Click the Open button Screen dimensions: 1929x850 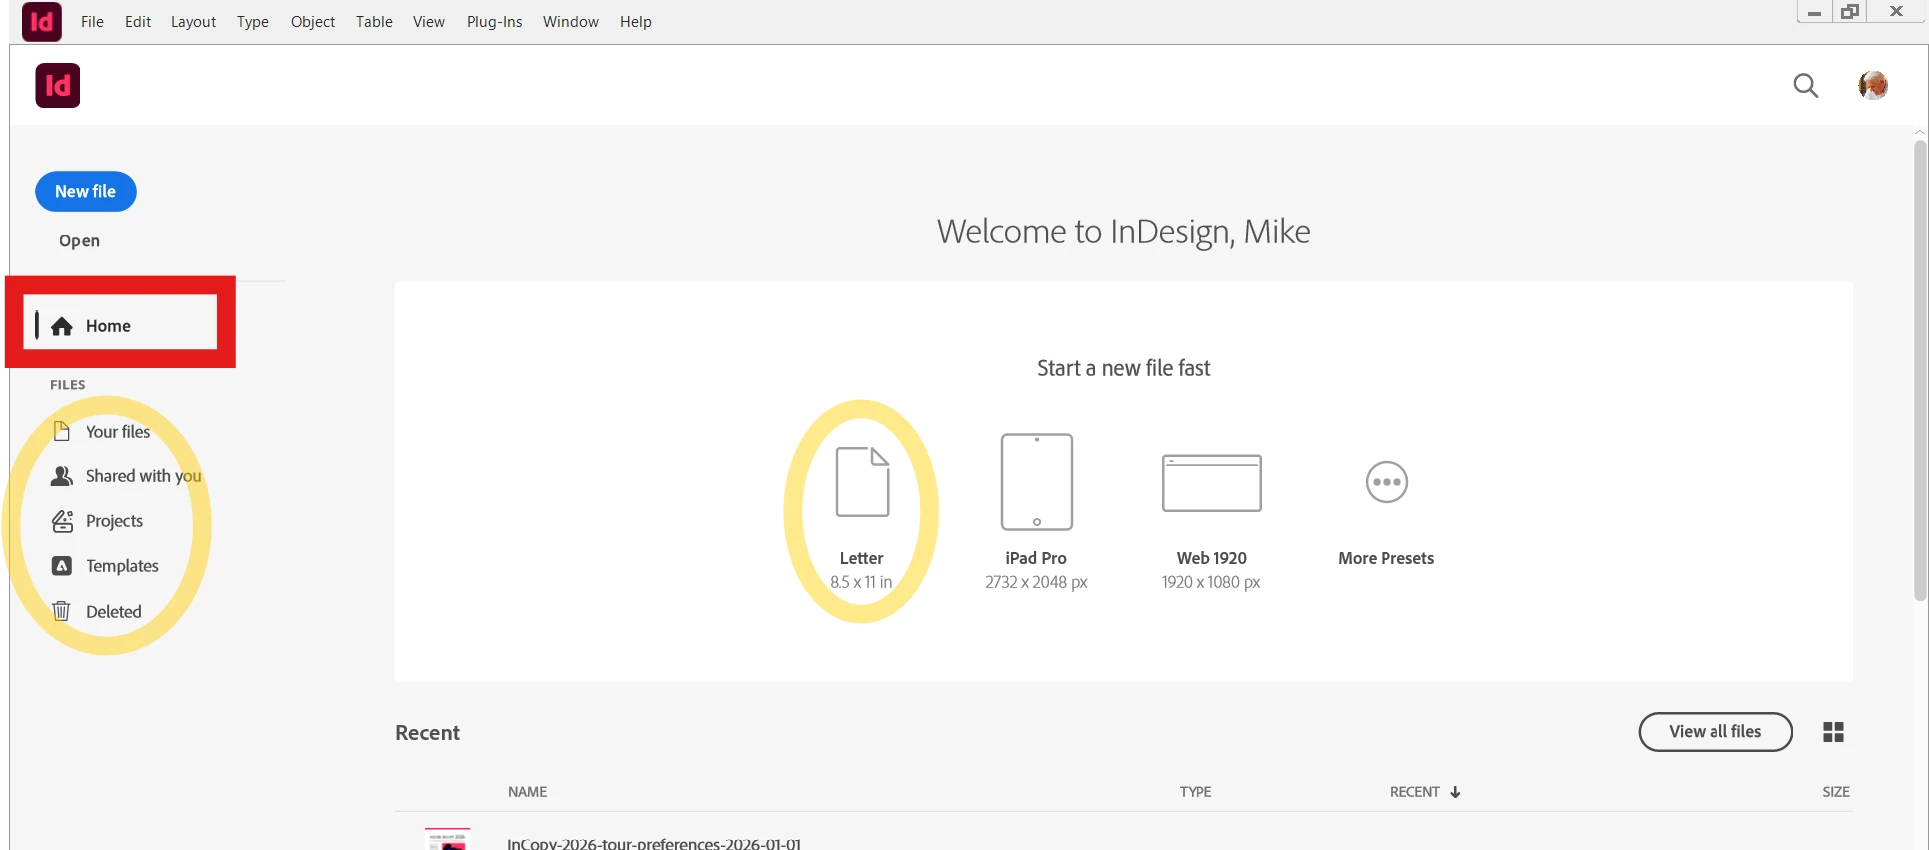pyautogui.click(x=79, y=241)
